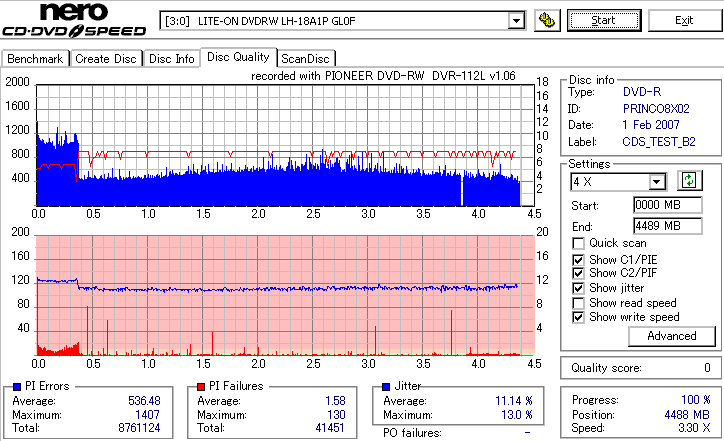The image size is (724, 441).
Task: Toggle Show C2/PIF checkbox
Action: click(x=578, y=273)
